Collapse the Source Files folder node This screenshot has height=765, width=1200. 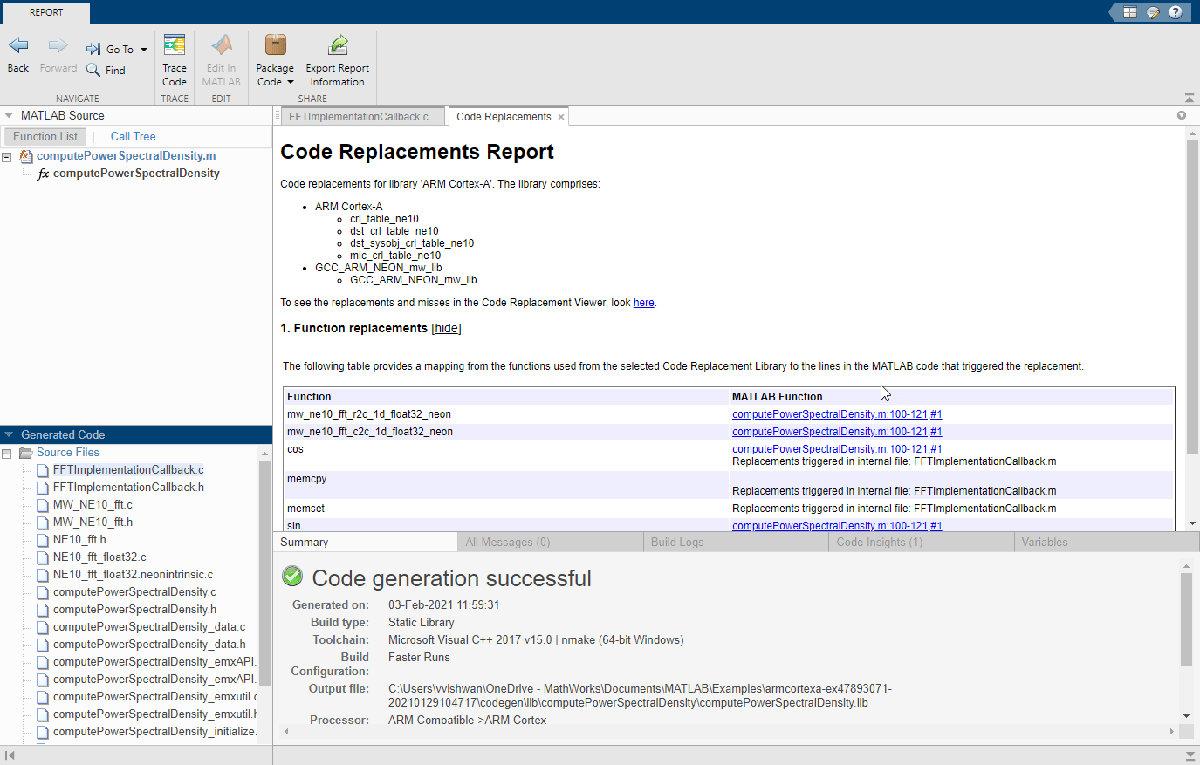[x=8, y=453]
